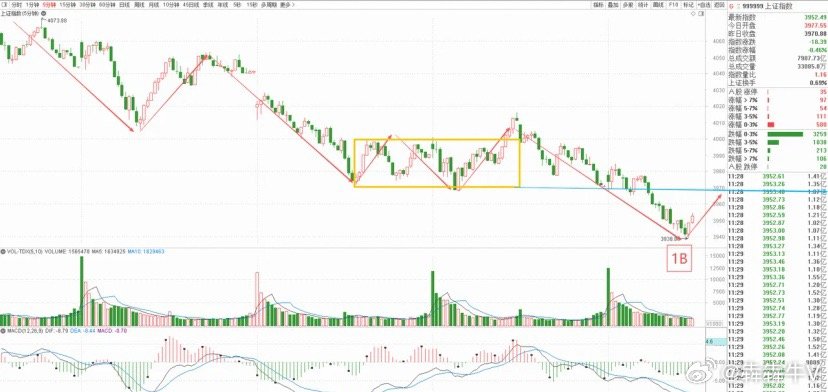Open the 多周期 multi-period view
The width and height of the screenshot is (828, 392).
pyautogui.click(x=269, y=5)
